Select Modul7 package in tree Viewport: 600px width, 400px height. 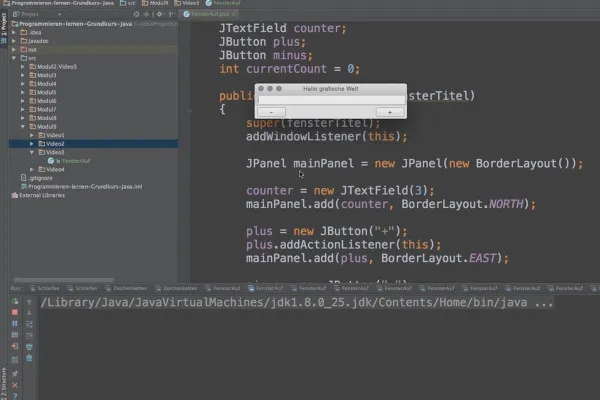(x=43, y=109)
